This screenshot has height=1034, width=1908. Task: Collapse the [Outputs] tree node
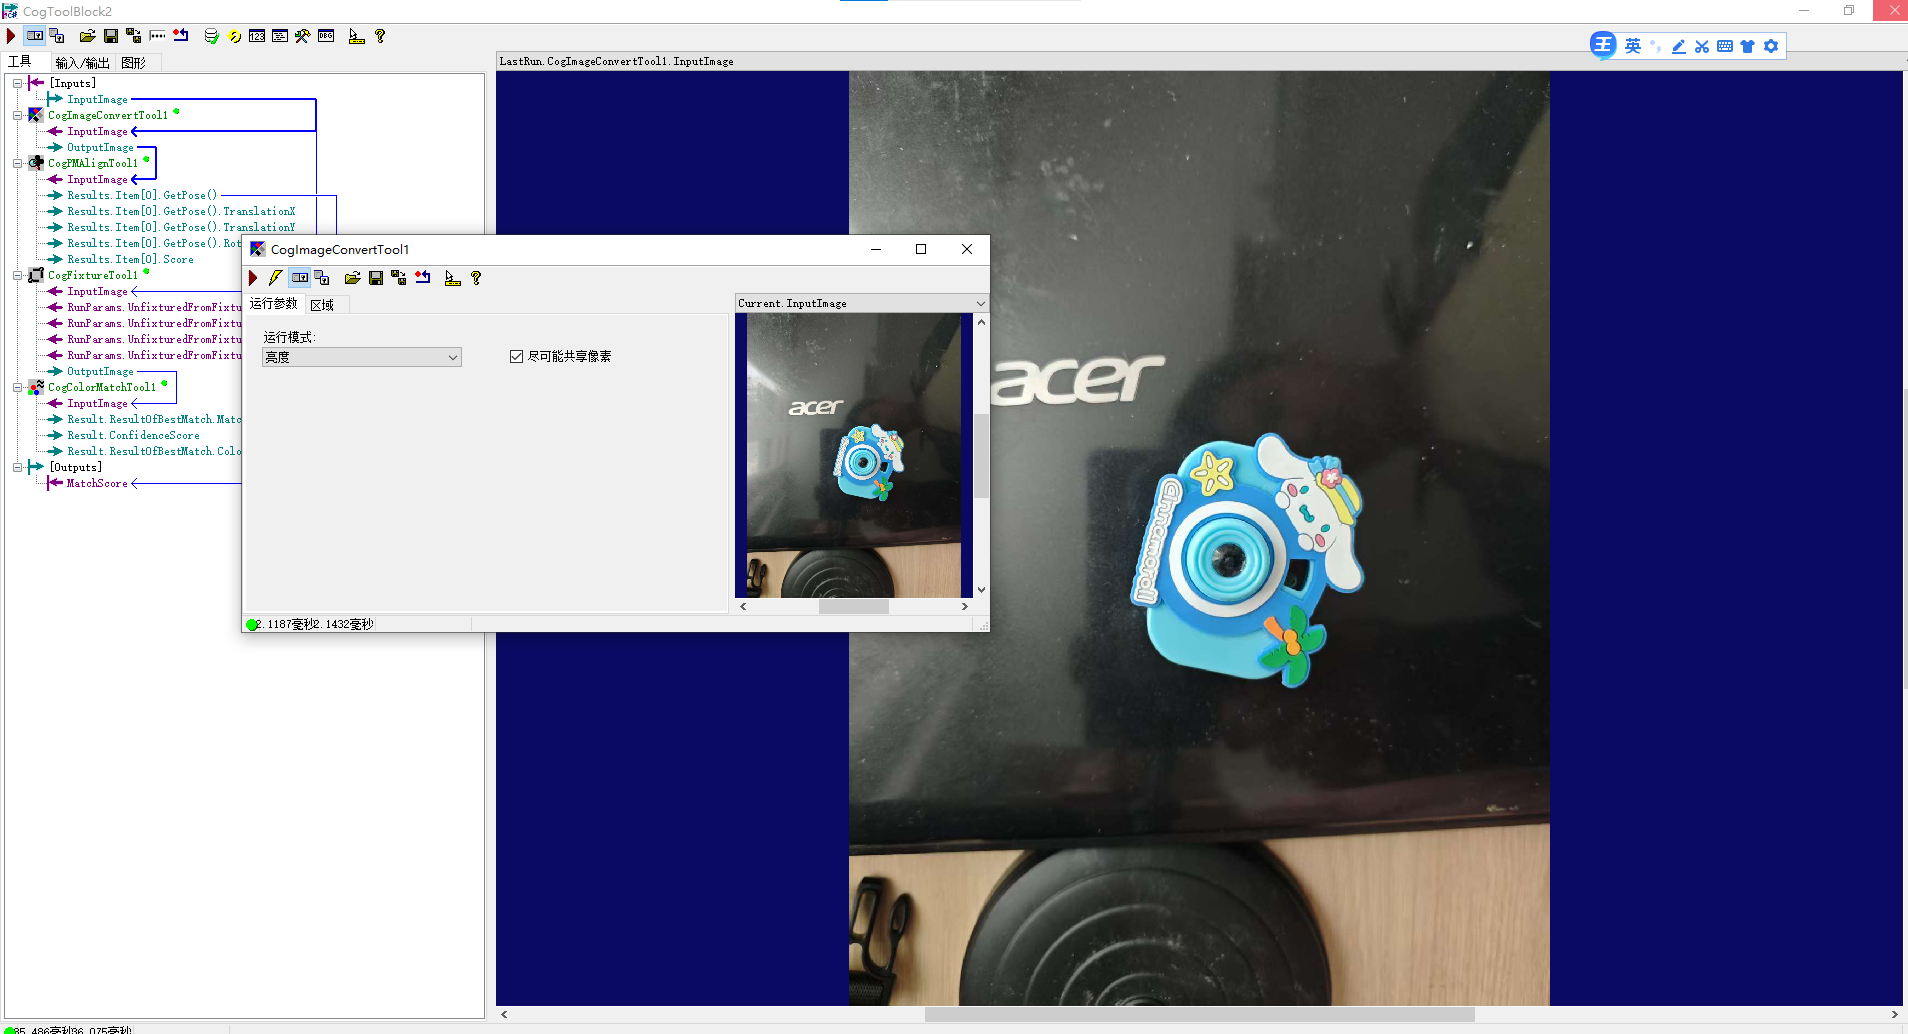[x=17, y=467]
